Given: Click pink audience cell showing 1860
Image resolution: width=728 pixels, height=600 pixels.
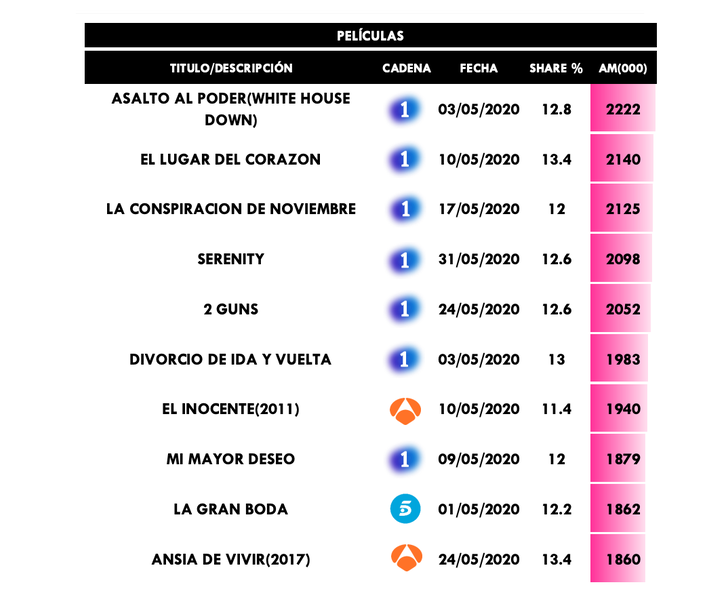Looking at the screenshot, I should click(622, 559).
